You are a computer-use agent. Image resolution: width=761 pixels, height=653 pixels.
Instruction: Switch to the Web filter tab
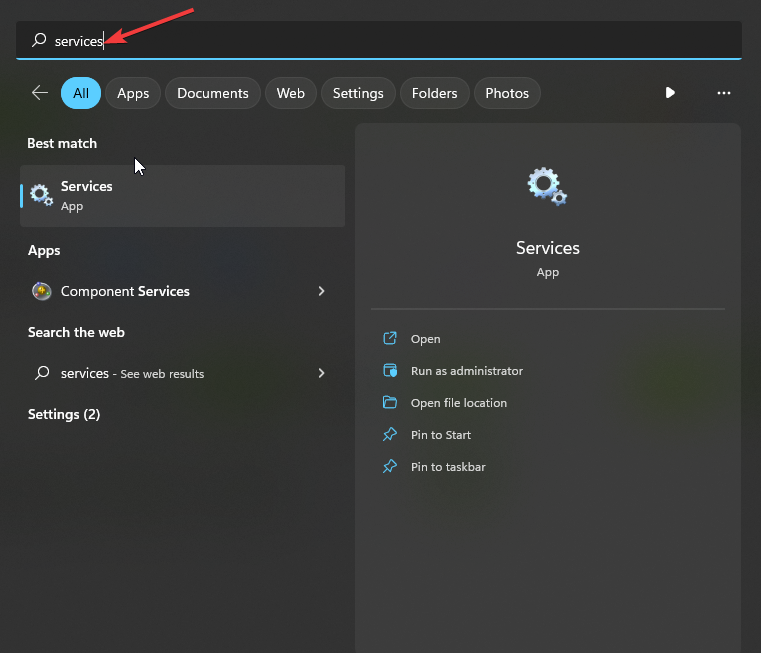pyautogui.click(x=291, y=93)
